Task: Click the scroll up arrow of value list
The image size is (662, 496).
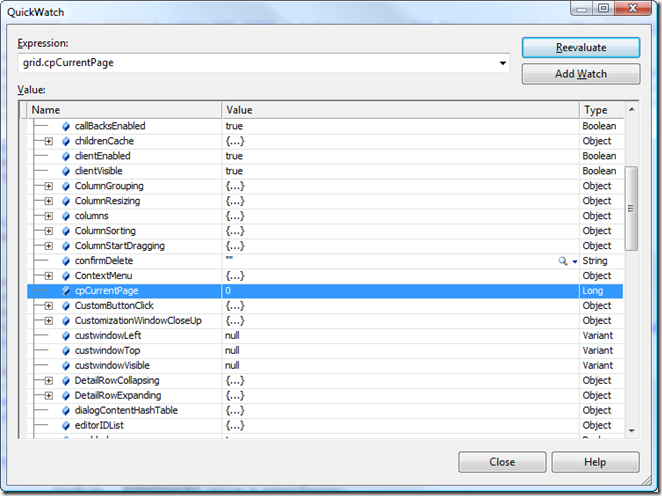Action: tap(632, 109)
